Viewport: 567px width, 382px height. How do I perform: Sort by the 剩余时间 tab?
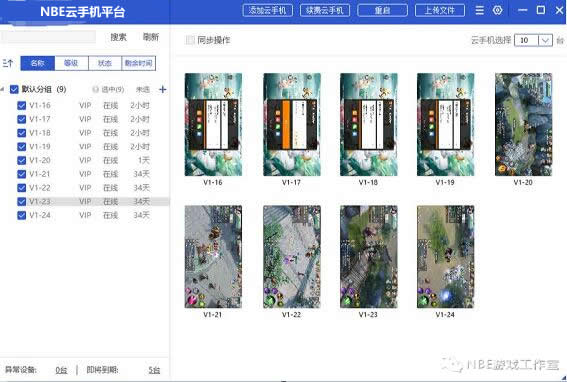point(139,63)
